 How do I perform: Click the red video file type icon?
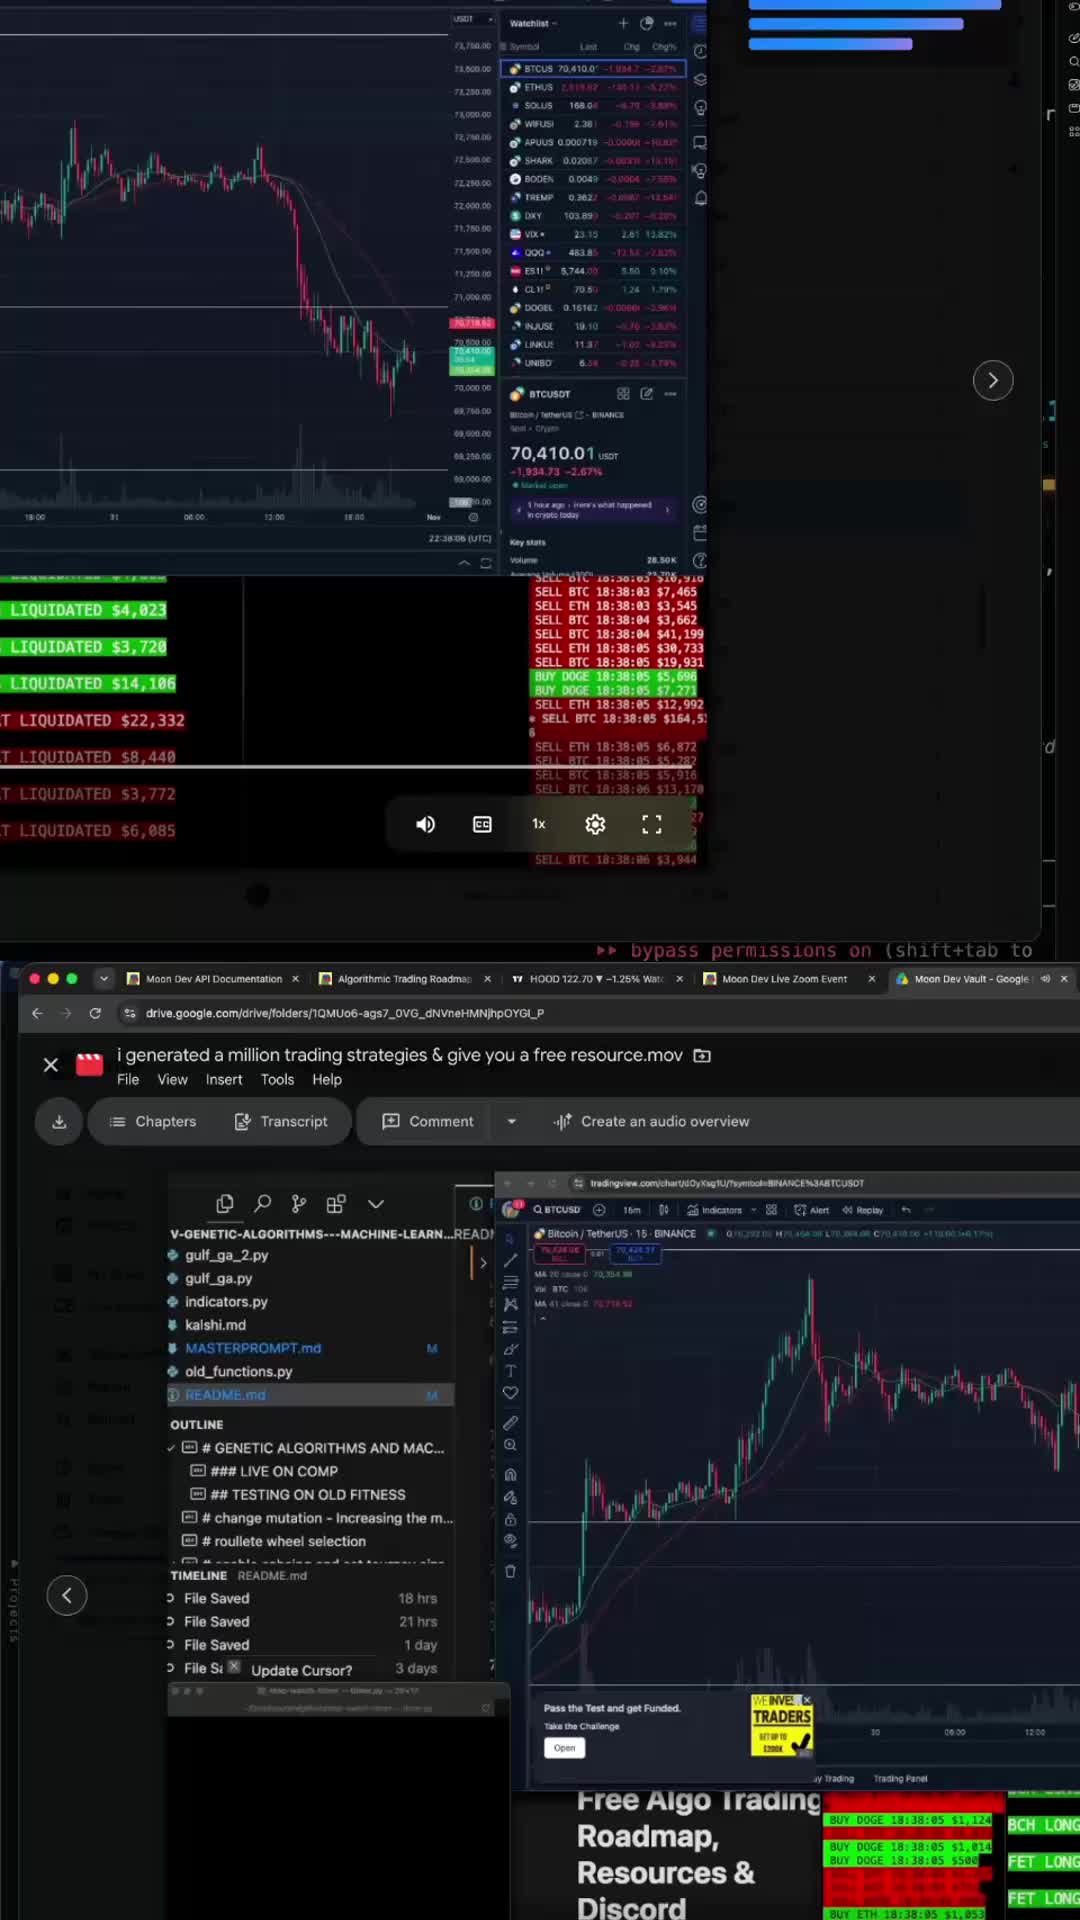click(x=90, y=1065)
